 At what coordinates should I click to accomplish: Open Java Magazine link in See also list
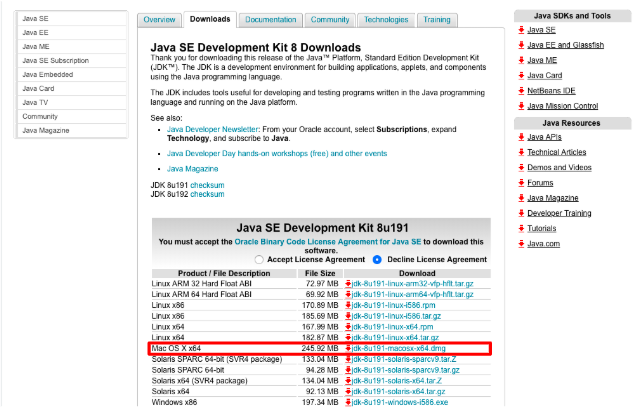192,169
